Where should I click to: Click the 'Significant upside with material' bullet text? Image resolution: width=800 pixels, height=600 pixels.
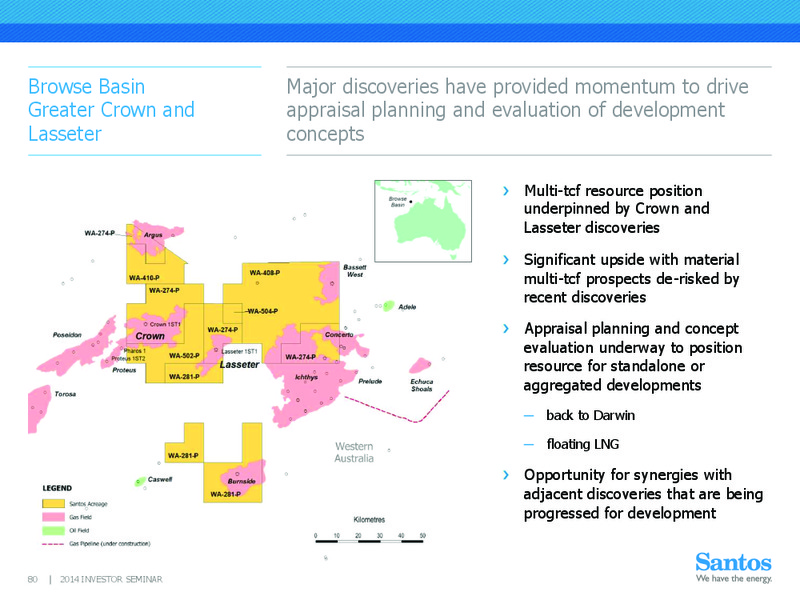[x=632, y=279]
